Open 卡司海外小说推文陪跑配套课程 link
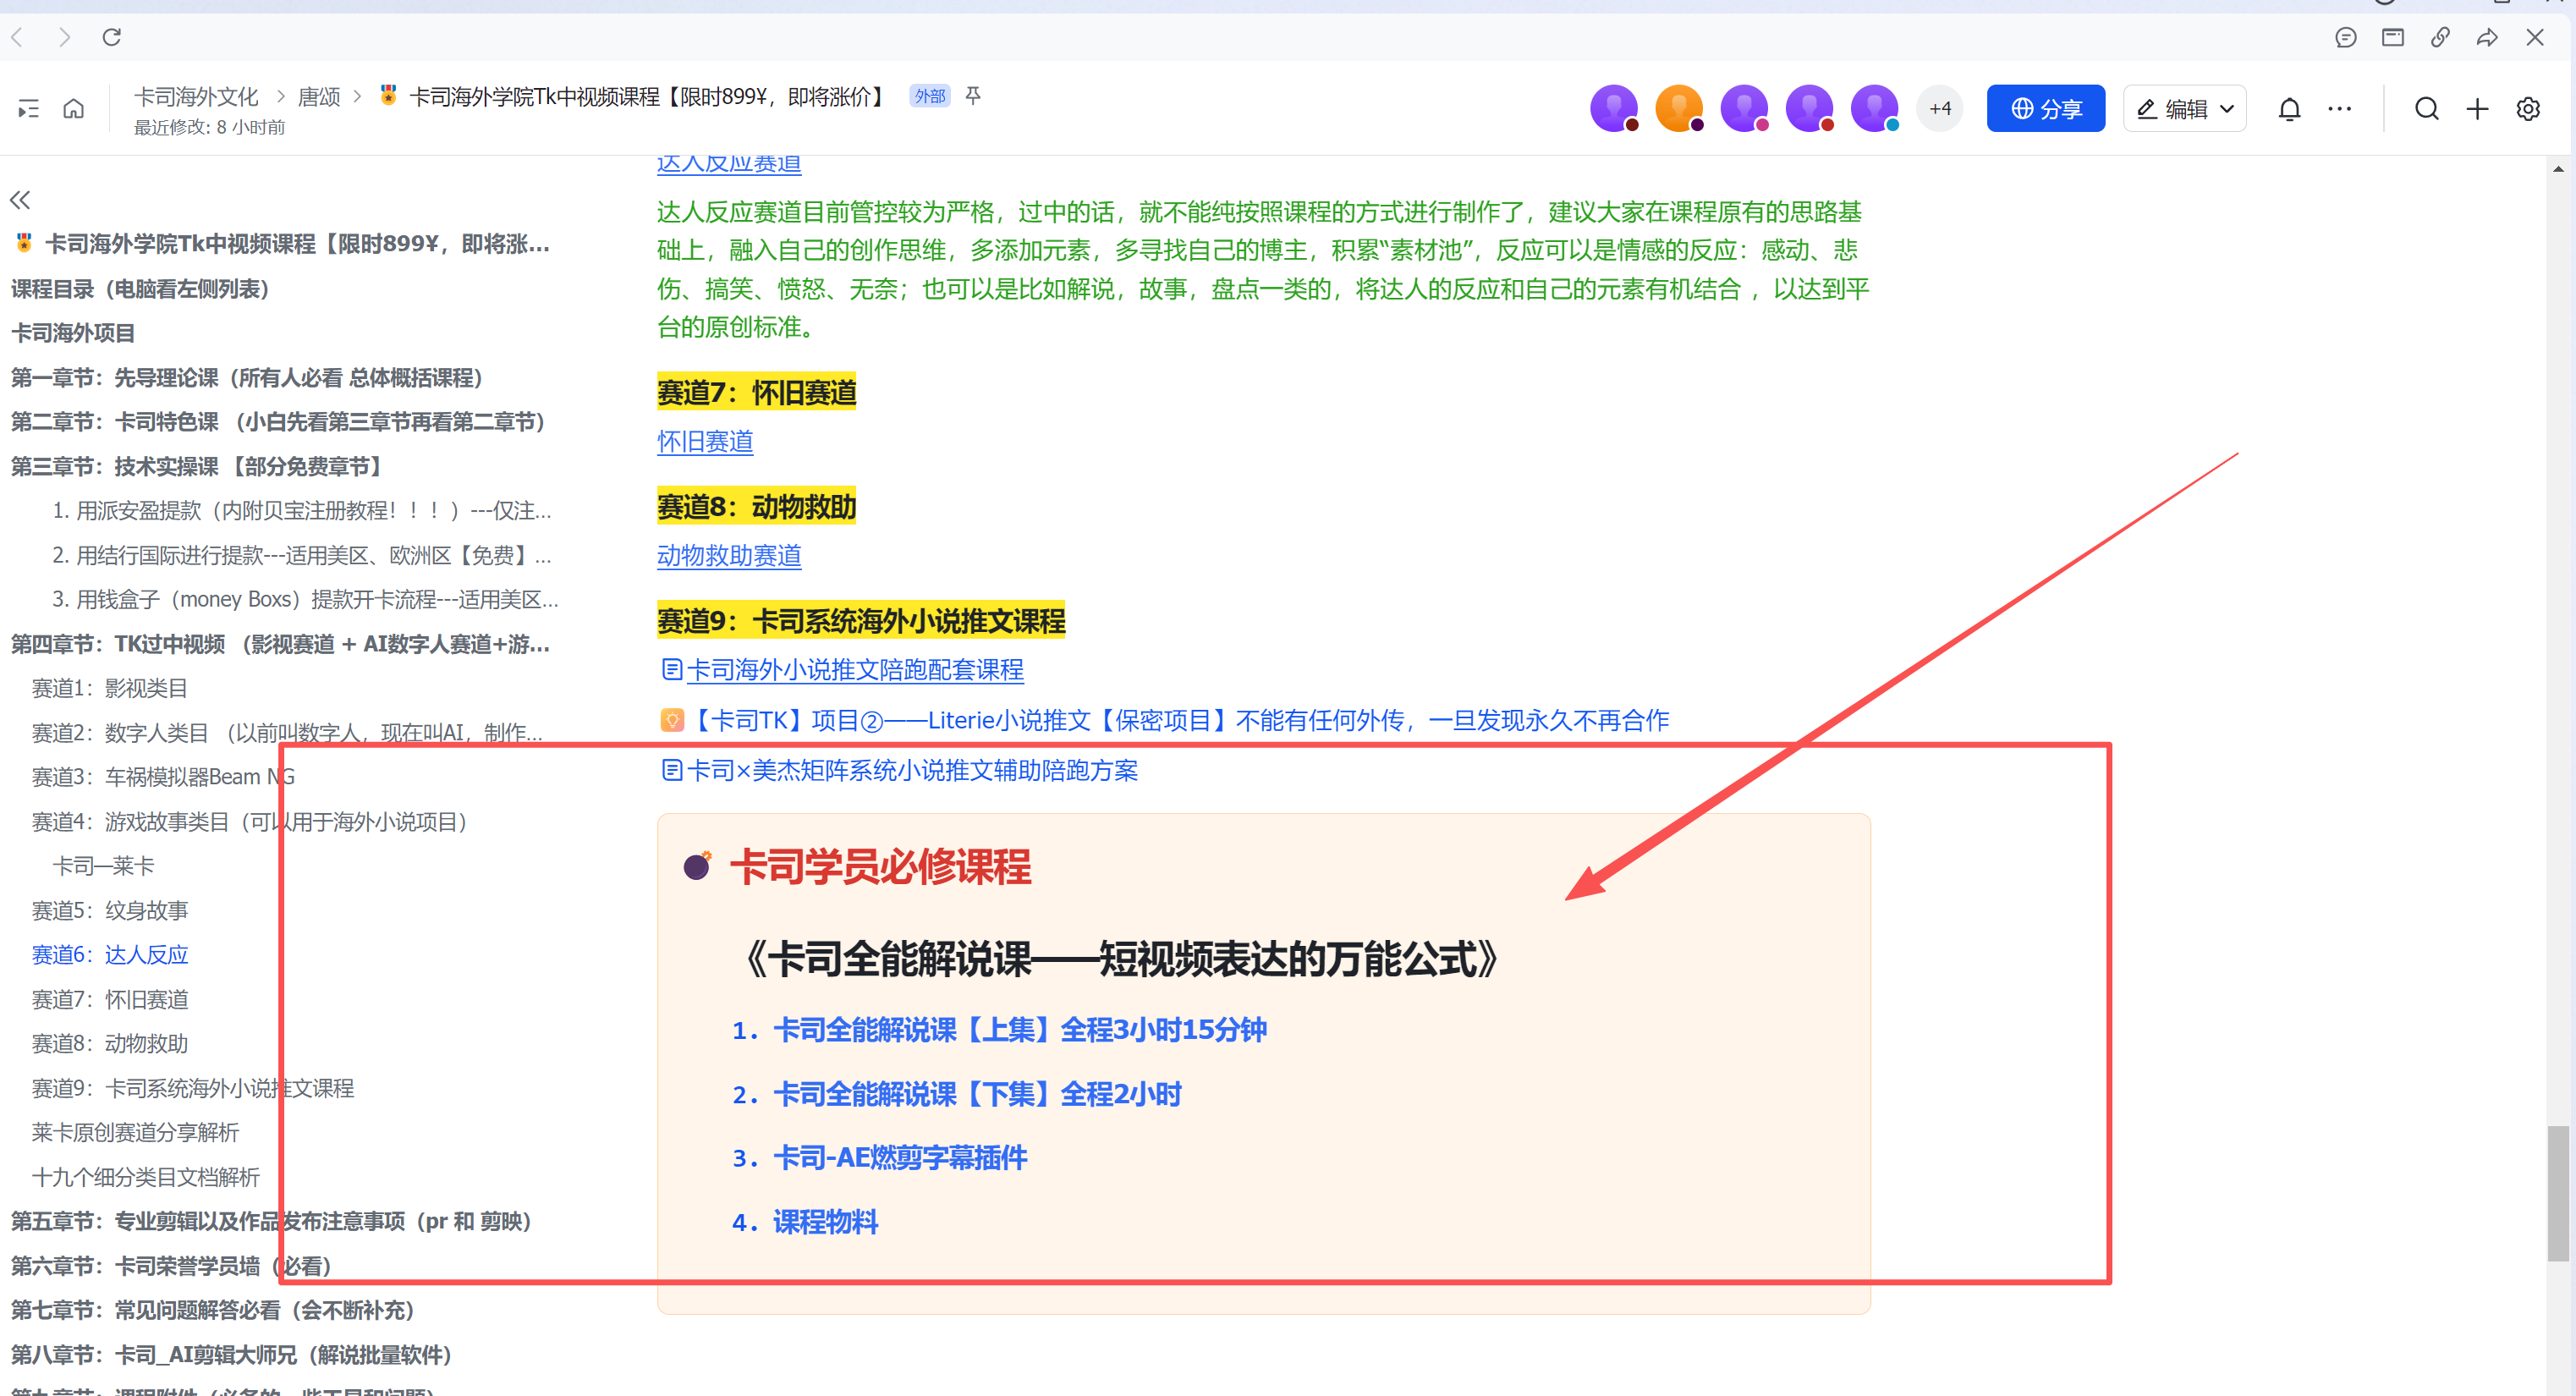The width and height of the screenshot is (2576, 1396). pos(842,670)
